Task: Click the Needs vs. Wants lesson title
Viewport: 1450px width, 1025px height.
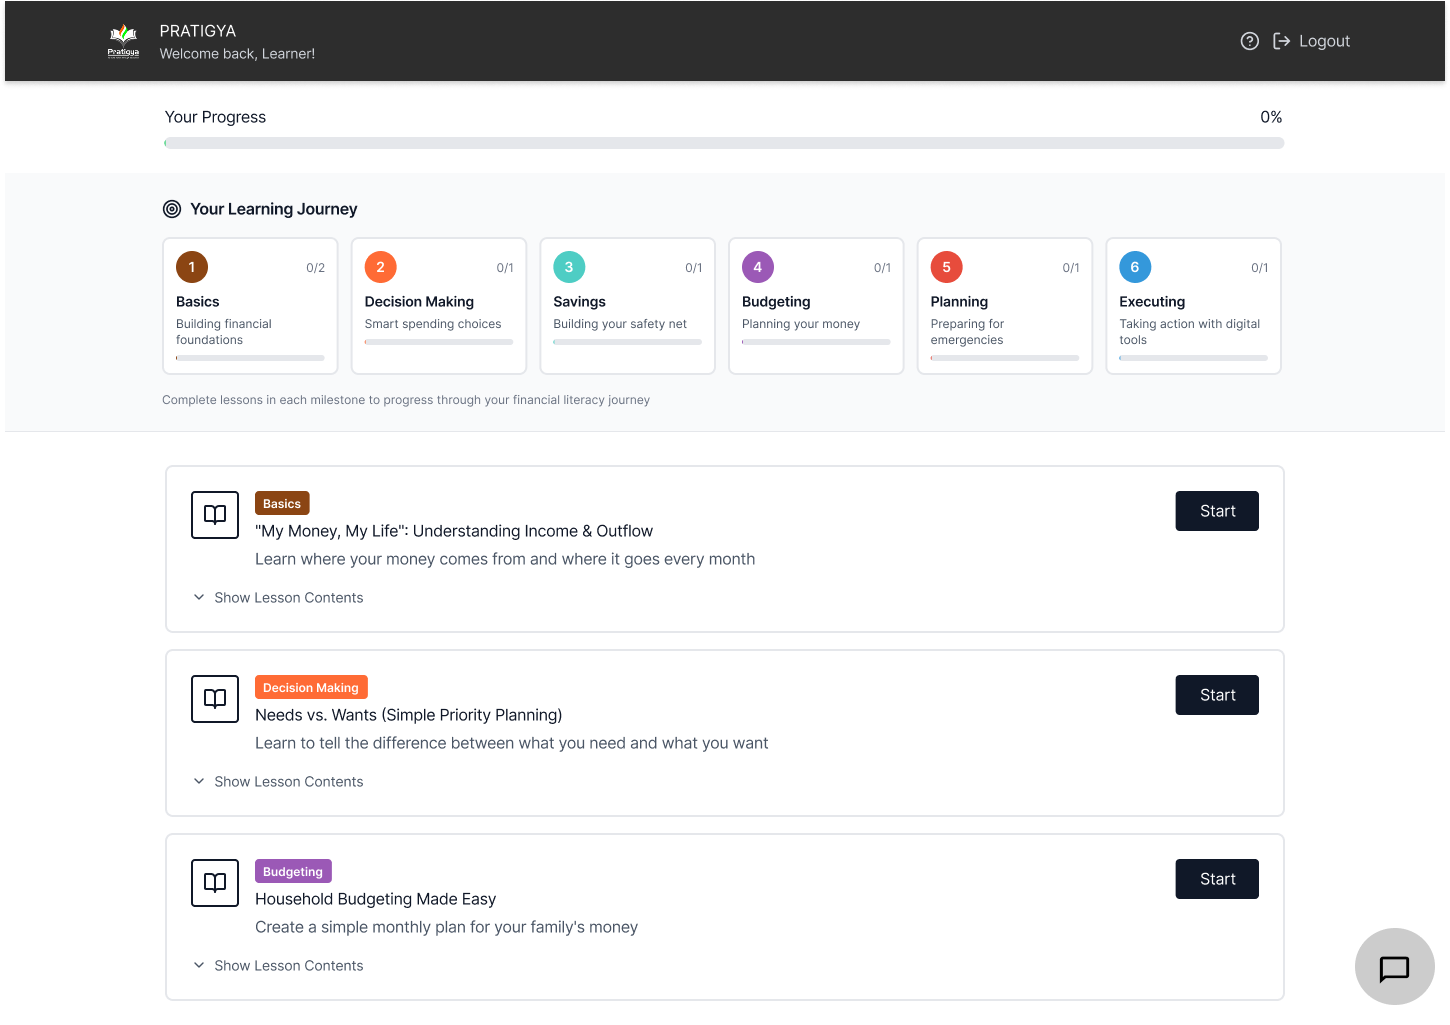Action: coord(408,715)
